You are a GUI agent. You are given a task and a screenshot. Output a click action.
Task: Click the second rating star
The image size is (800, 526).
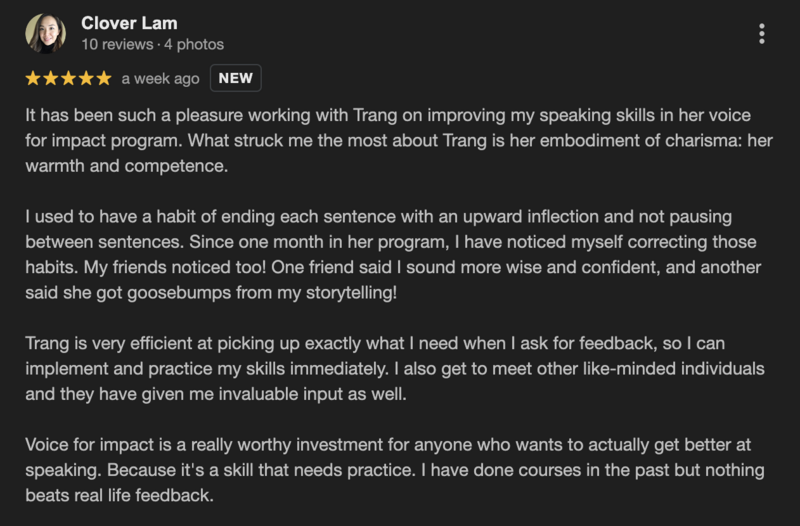[x=51, y=78]
